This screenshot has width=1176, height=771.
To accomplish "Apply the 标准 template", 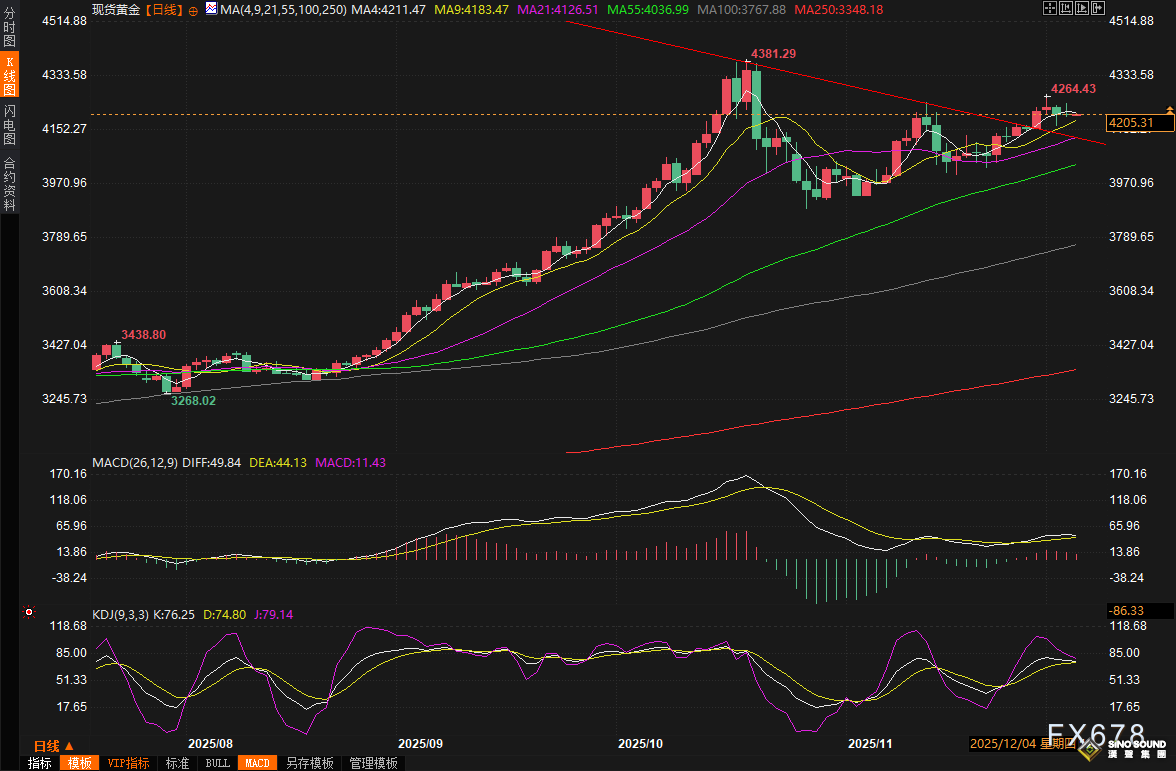I will (x=177, y=763).
